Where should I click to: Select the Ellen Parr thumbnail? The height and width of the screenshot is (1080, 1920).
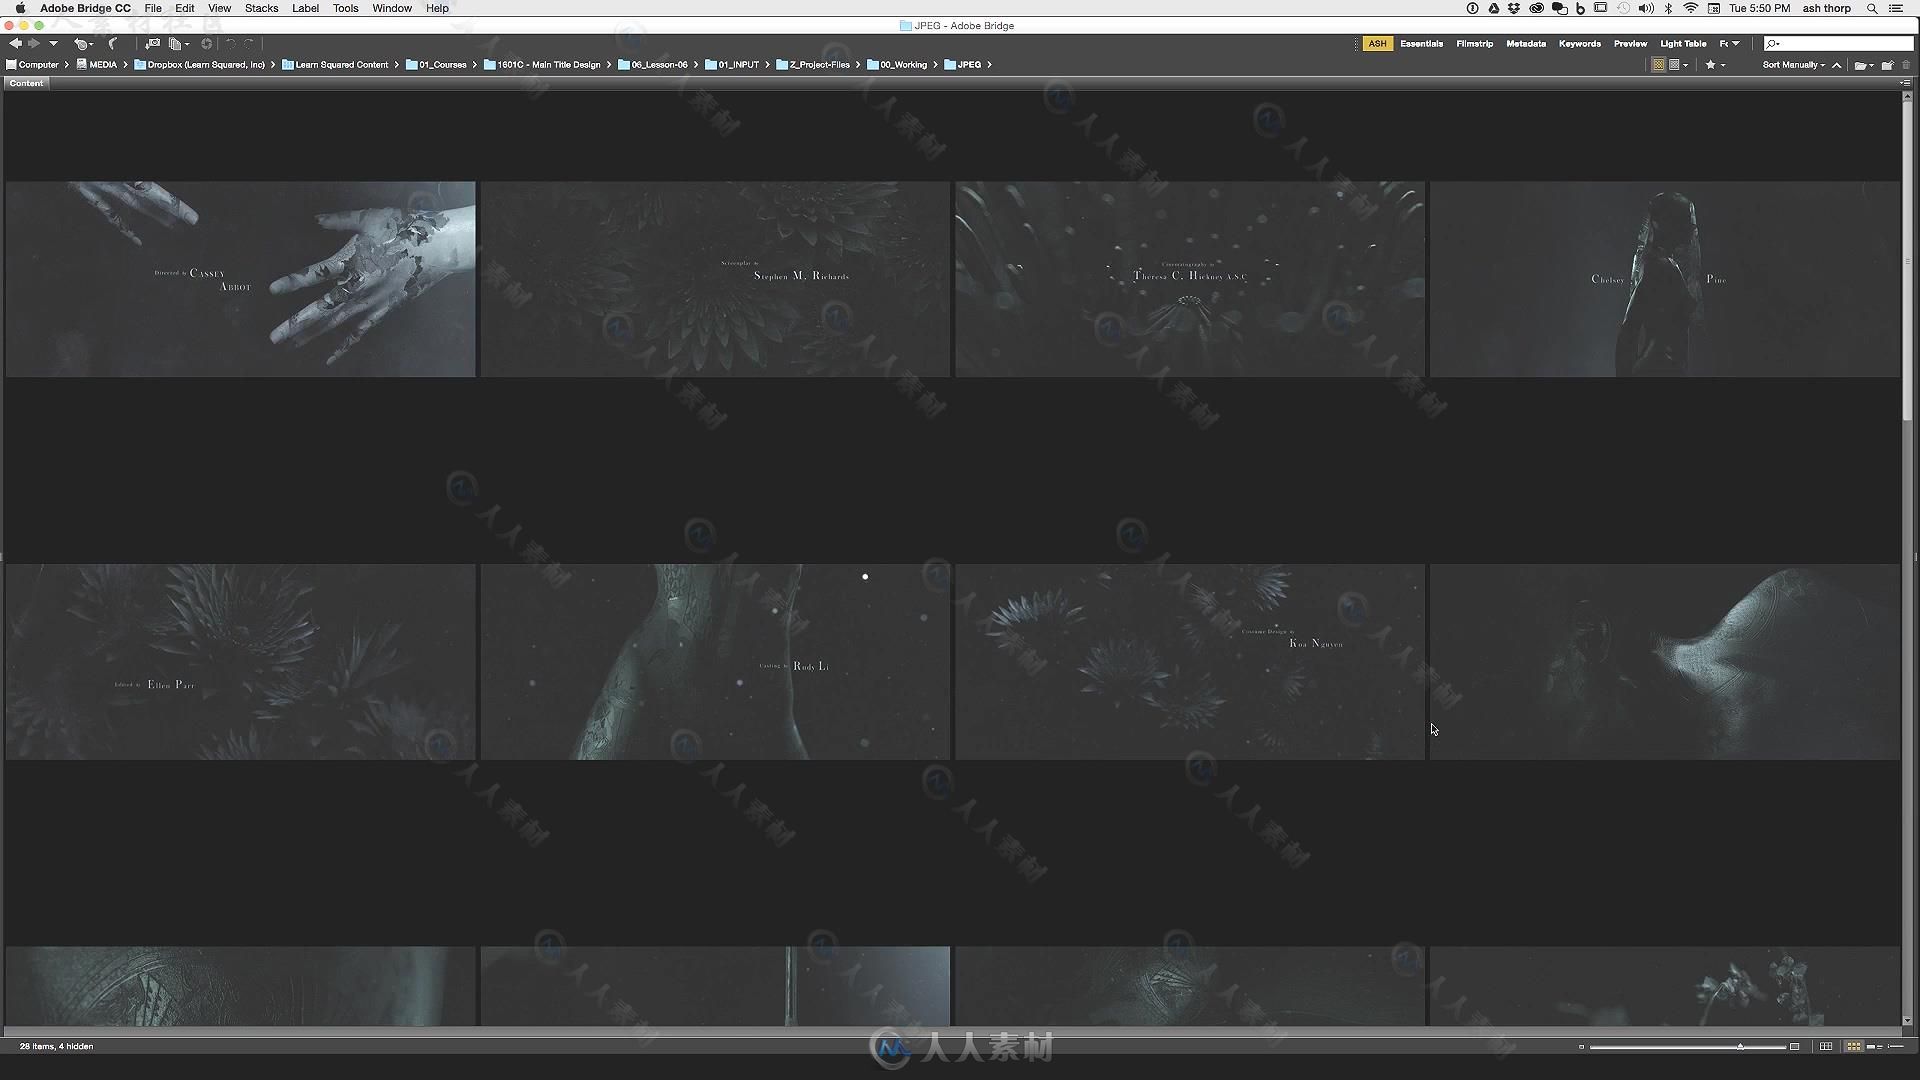[241, 661]
